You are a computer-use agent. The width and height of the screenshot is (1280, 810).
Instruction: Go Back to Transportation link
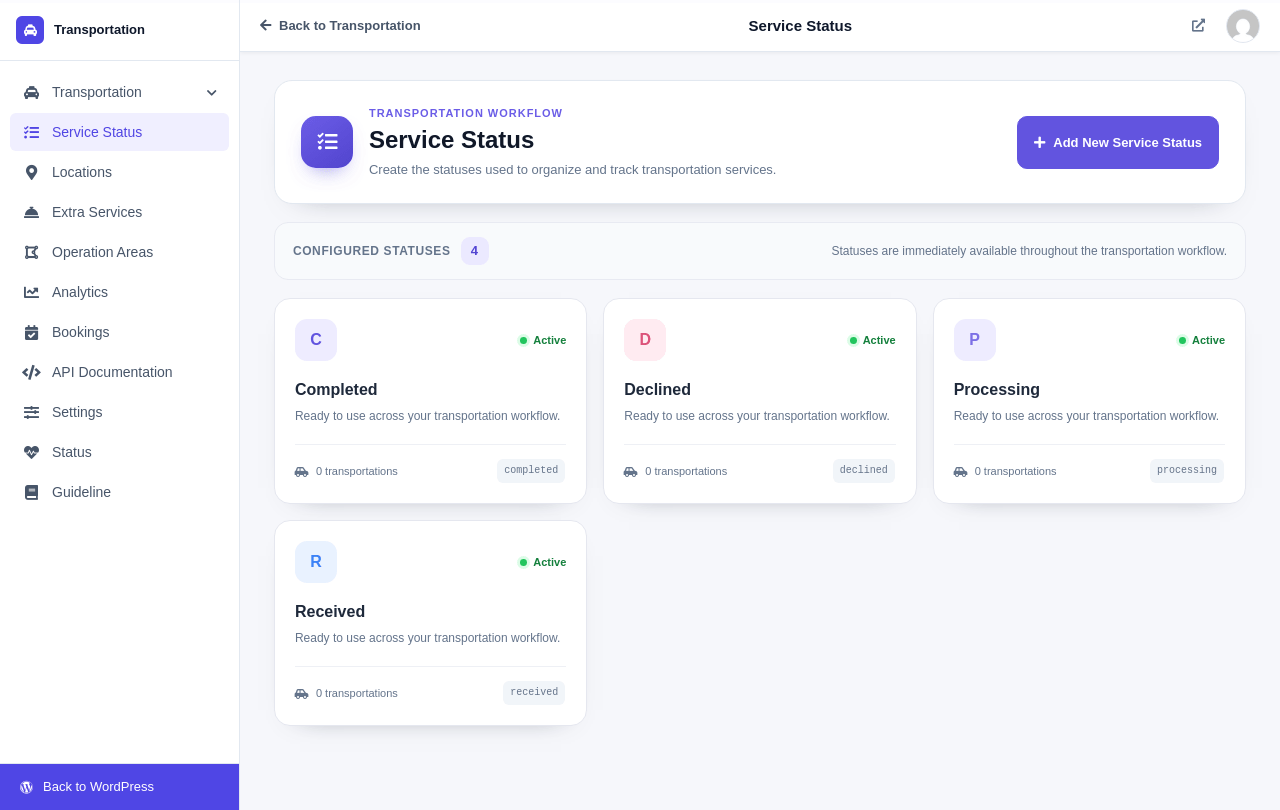coord(340,25)
